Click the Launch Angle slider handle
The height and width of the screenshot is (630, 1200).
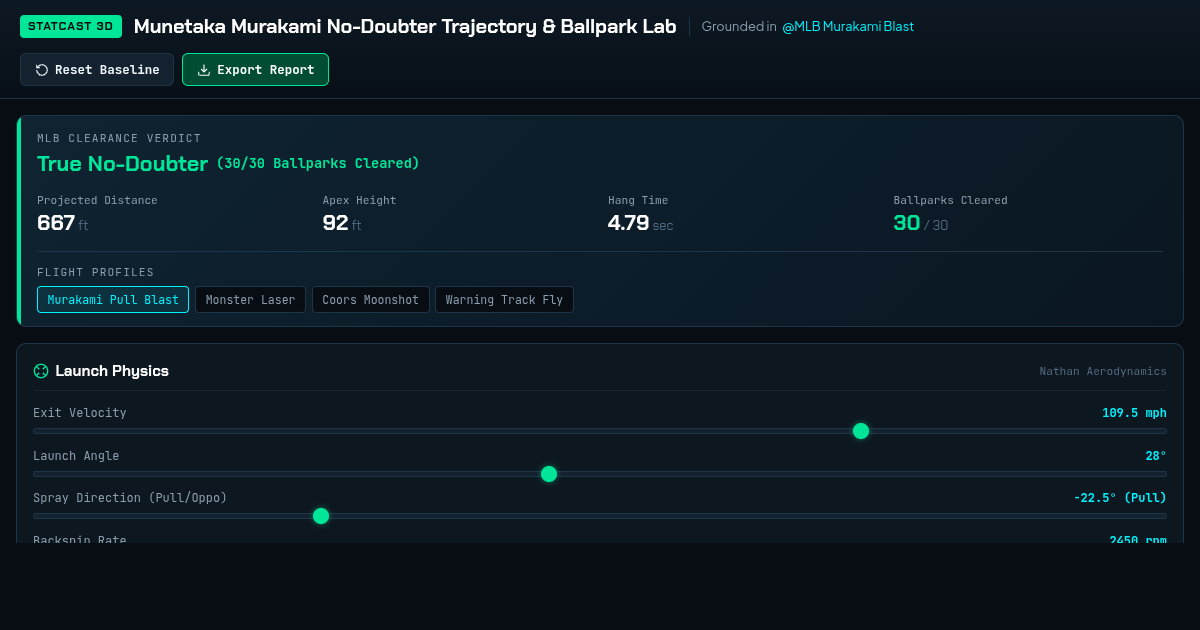[549, 474]
